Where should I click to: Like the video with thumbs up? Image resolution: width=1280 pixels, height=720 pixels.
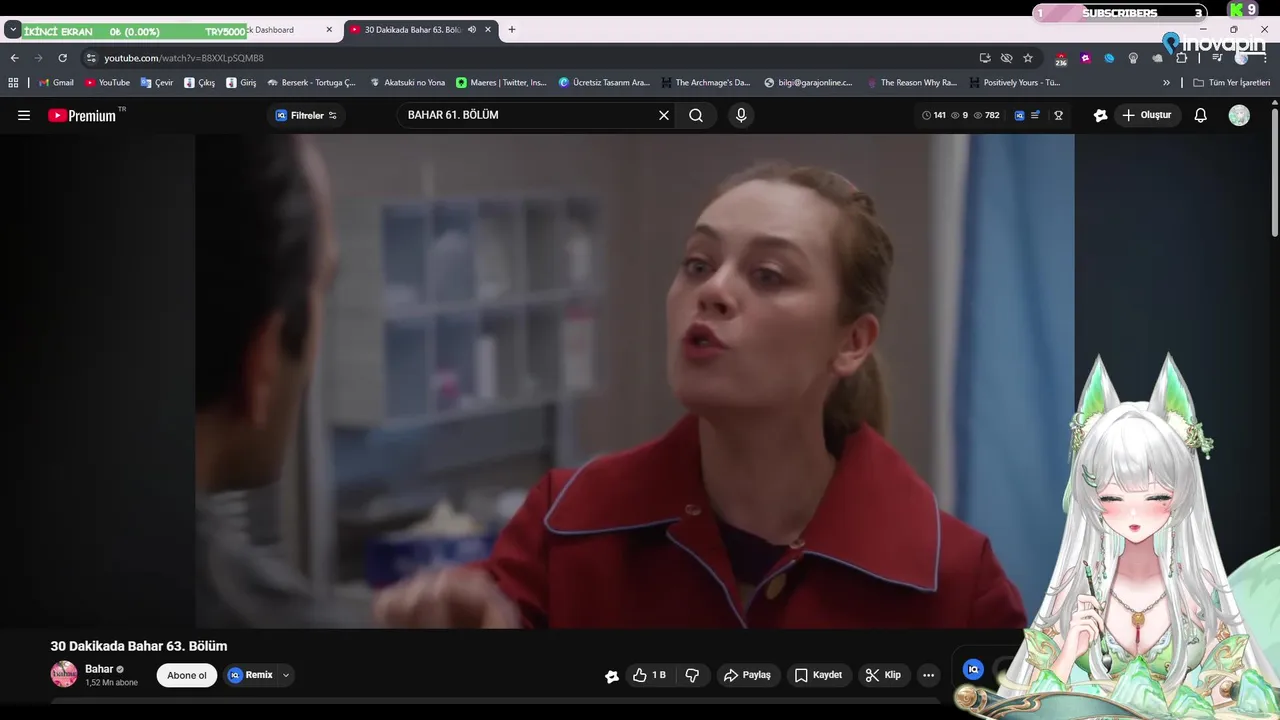pos(649,675)
